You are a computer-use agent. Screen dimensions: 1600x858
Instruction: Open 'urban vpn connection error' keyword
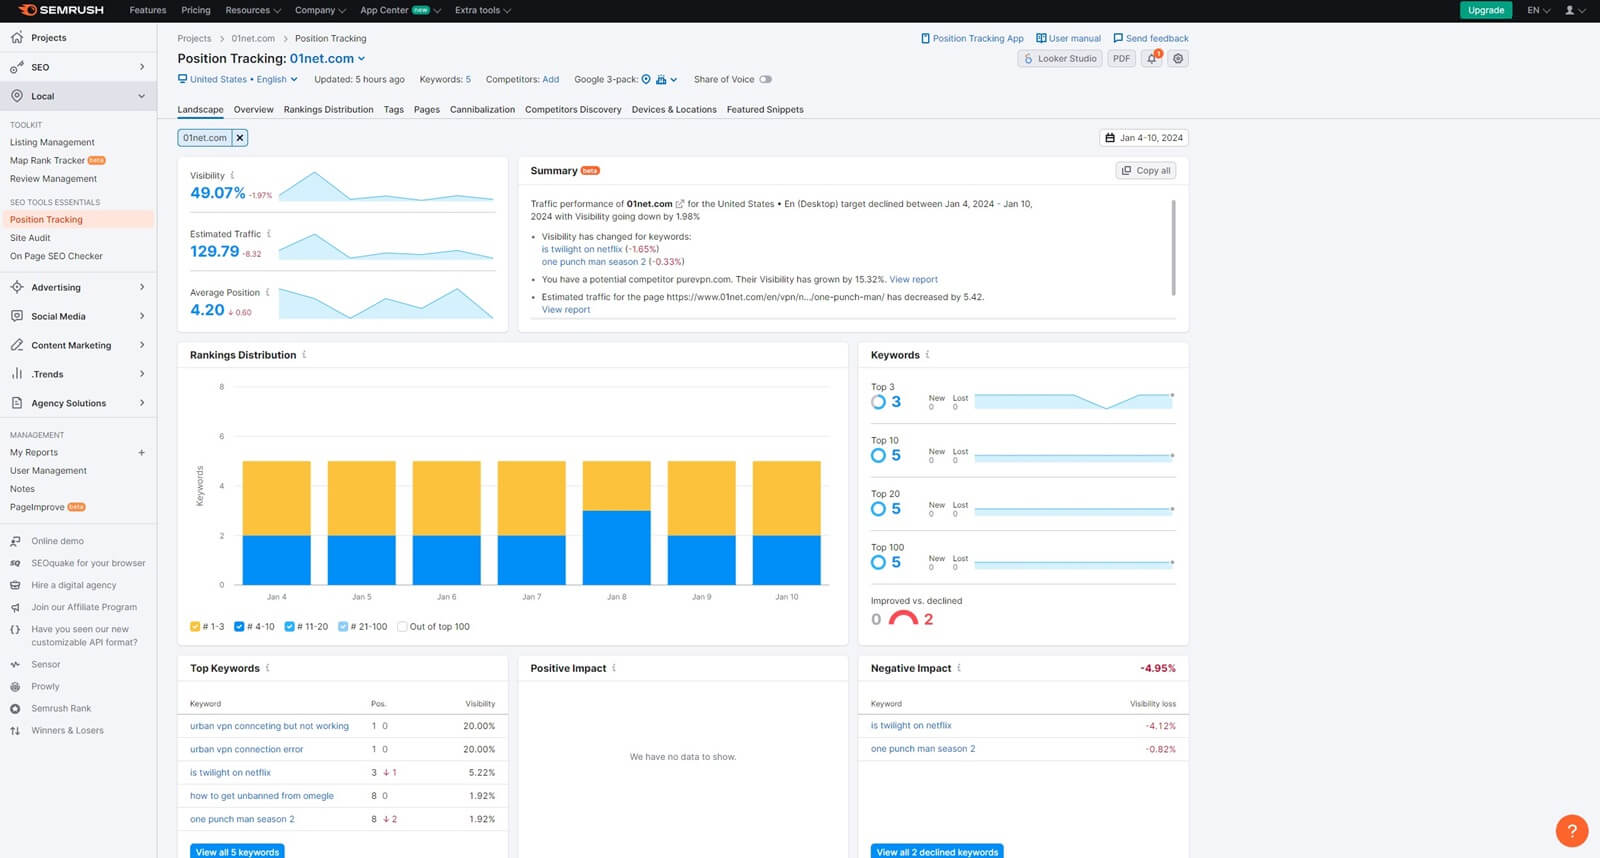click(x=246, y=749)
